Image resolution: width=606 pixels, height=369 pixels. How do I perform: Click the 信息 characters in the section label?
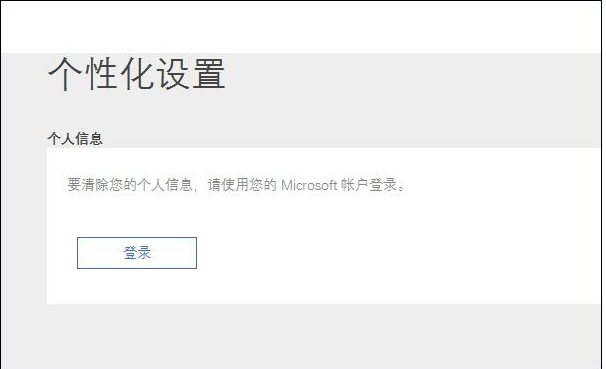coord(89,139)
